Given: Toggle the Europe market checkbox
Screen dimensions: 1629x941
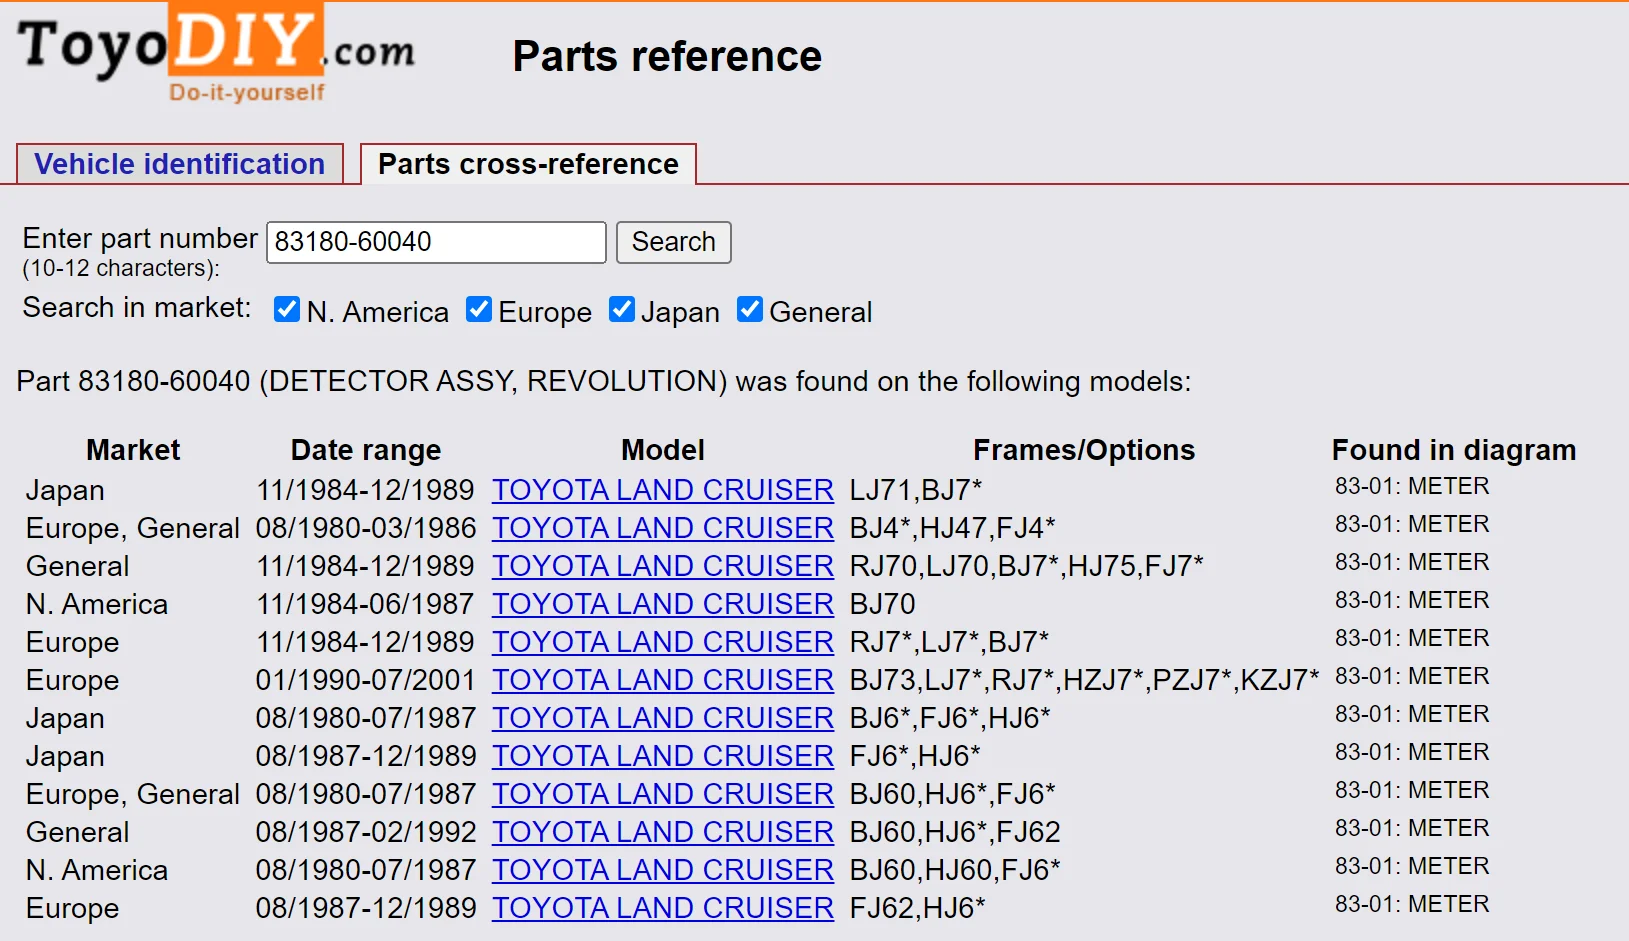Looking at the screenshot, I should (x=479, y=310).
